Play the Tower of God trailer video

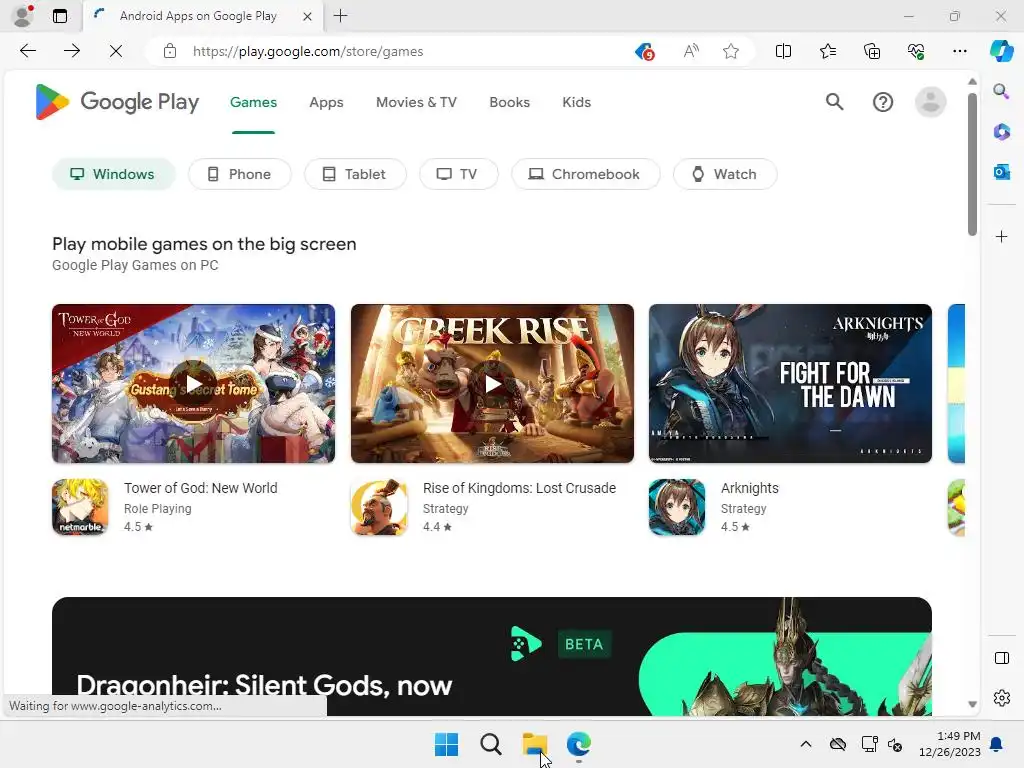point(193,383)
